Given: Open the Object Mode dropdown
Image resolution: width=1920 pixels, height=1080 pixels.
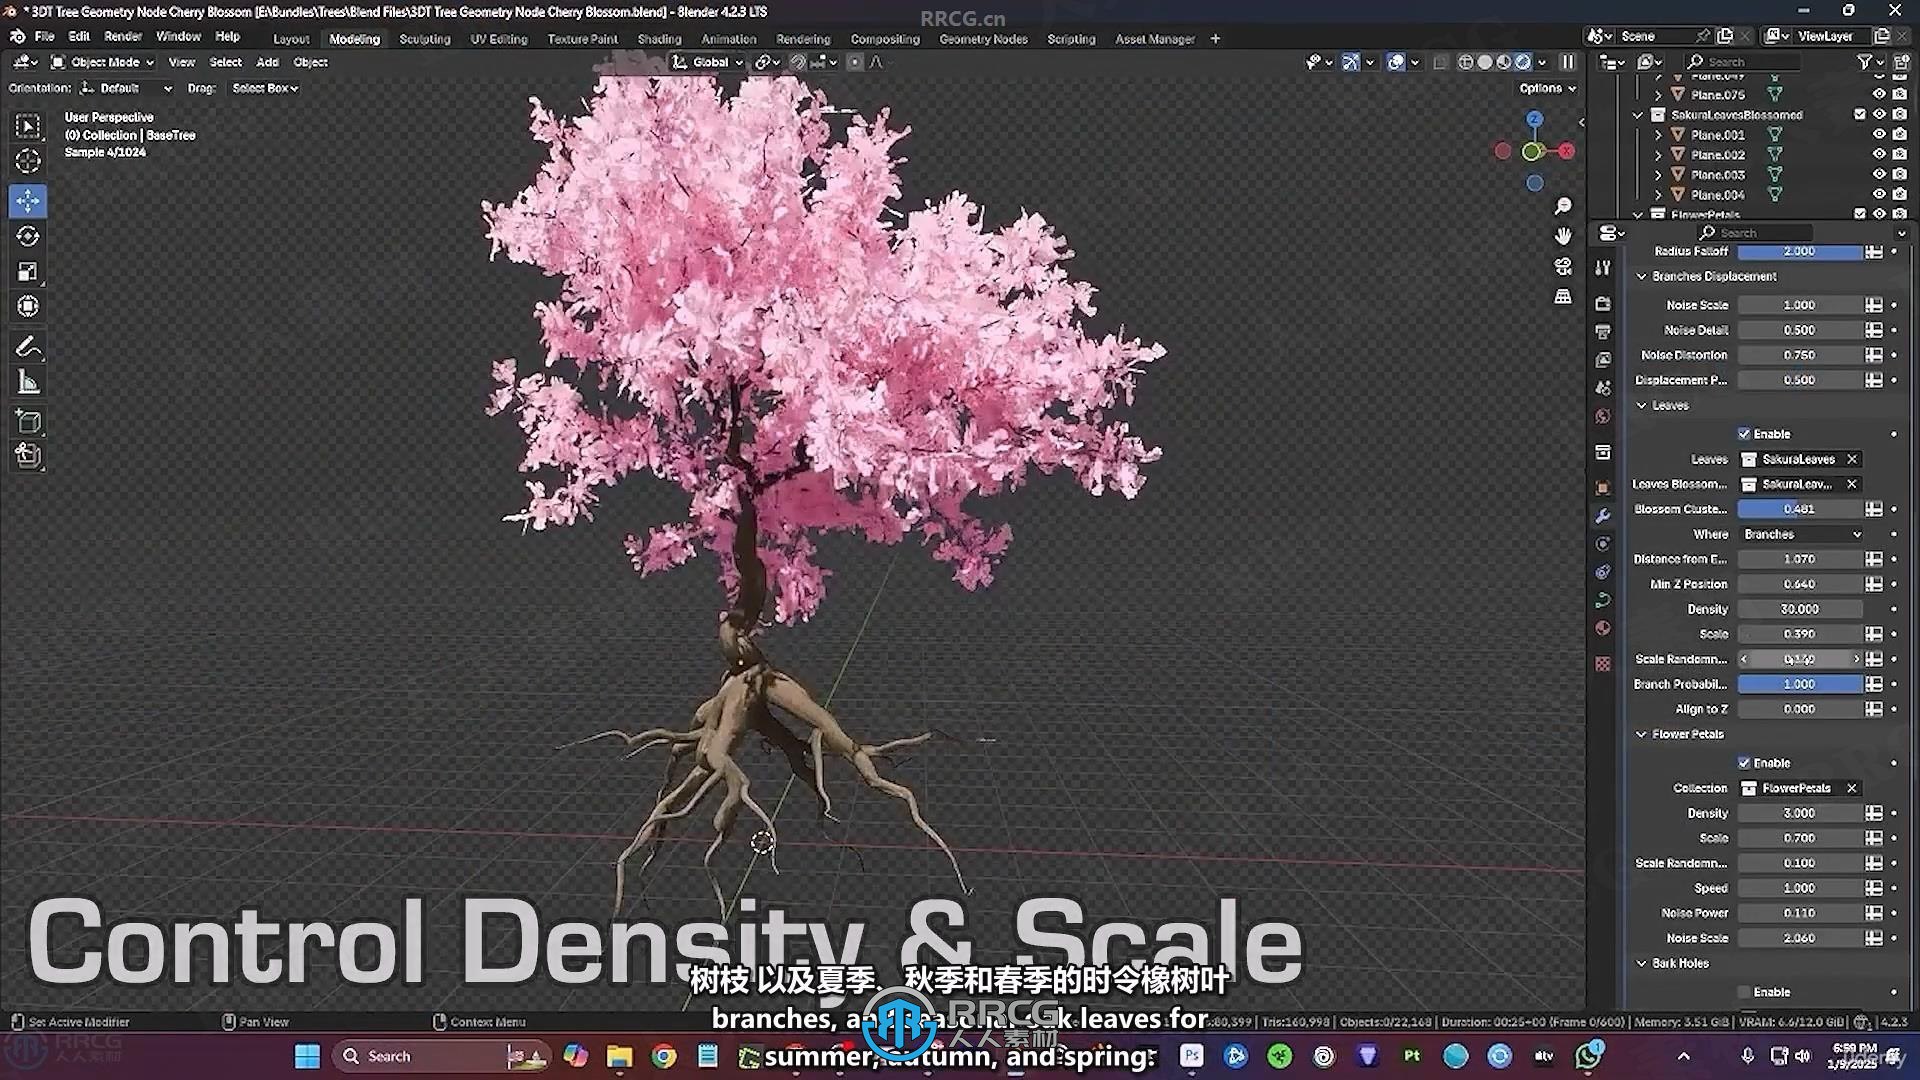Looking at the screenshot, I should 103,62.
